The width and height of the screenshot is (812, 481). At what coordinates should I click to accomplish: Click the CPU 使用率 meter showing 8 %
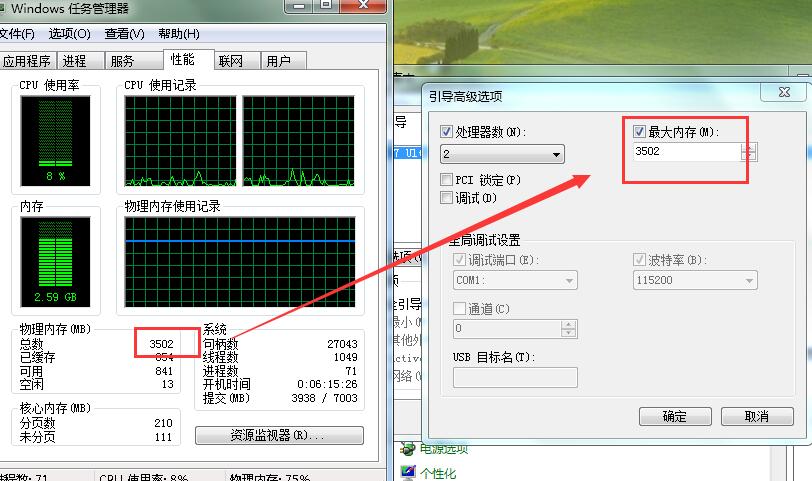pos(55,141)
